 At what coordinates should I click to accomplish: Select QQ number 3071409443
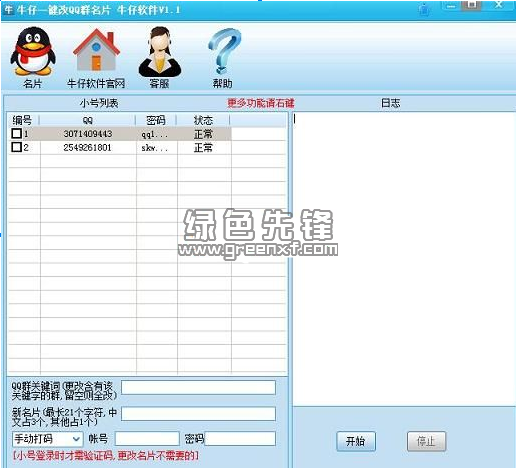click(x=88, y=134)
